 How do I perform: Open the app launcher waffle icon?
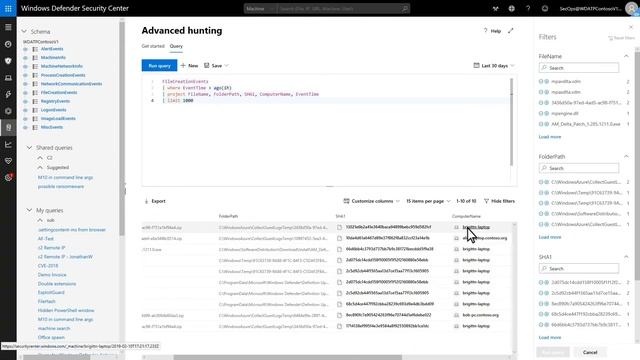point(8,8)
